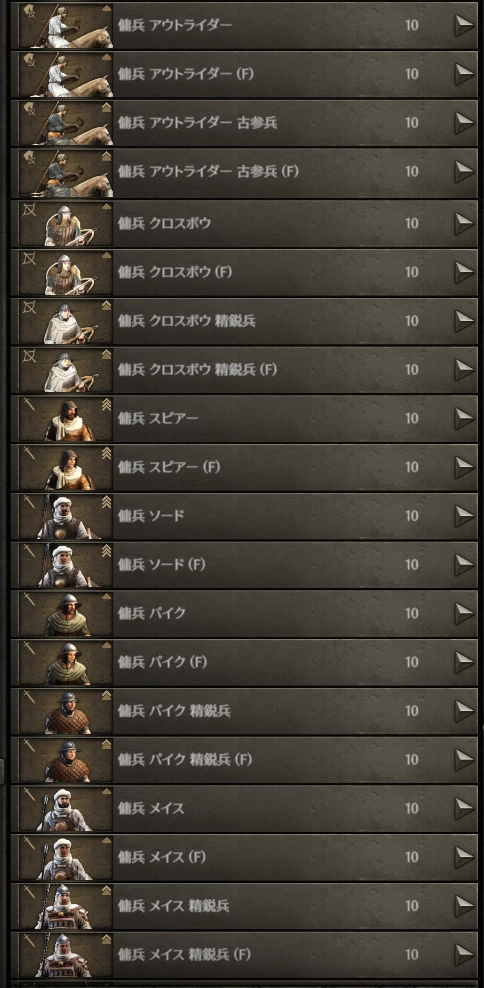Viewport: 484px width, 988px height.
Task: Click transfer arrow for 傭兵 アウトライダー 古参兵 (F)
Action: click(x=464, y=171)
